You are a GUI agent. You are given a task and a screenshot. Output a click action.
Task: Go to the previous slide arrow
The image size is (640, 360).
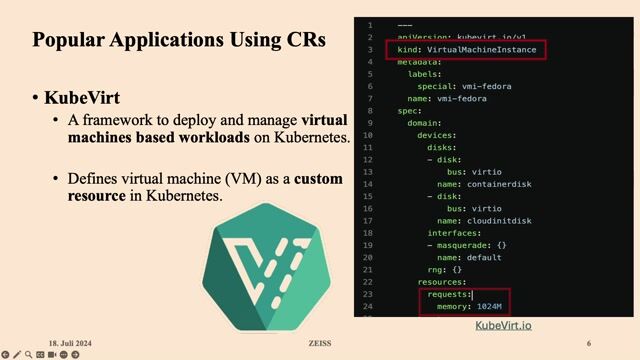pyautogui.click(x=5, y=355)
